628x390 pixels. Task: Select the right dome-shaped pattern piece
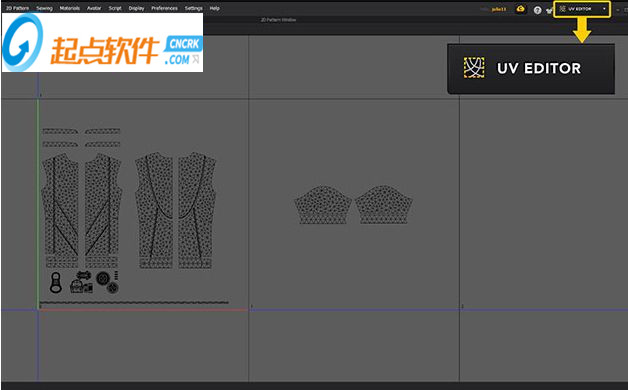click(x=384, y=204)
